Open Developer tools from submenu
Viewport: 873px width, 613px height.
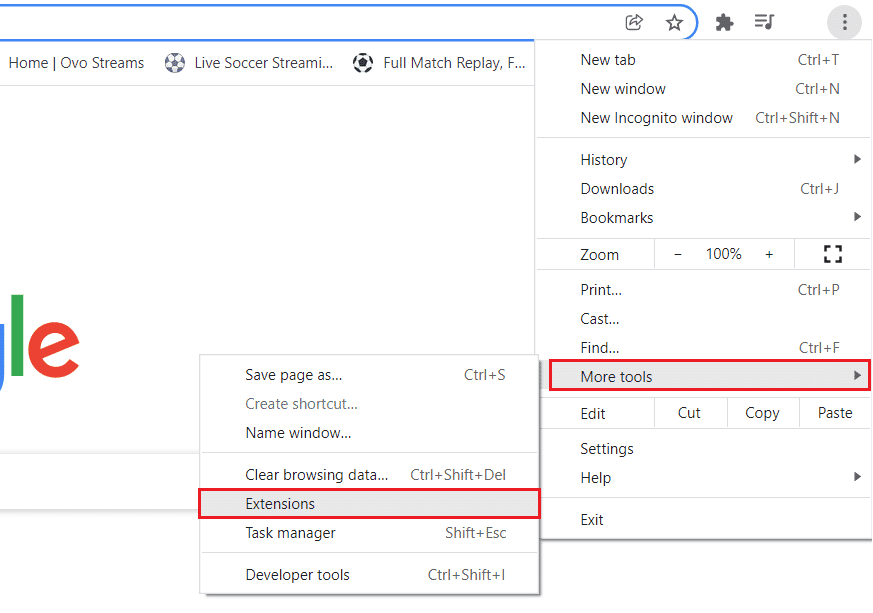coord(369,575)
